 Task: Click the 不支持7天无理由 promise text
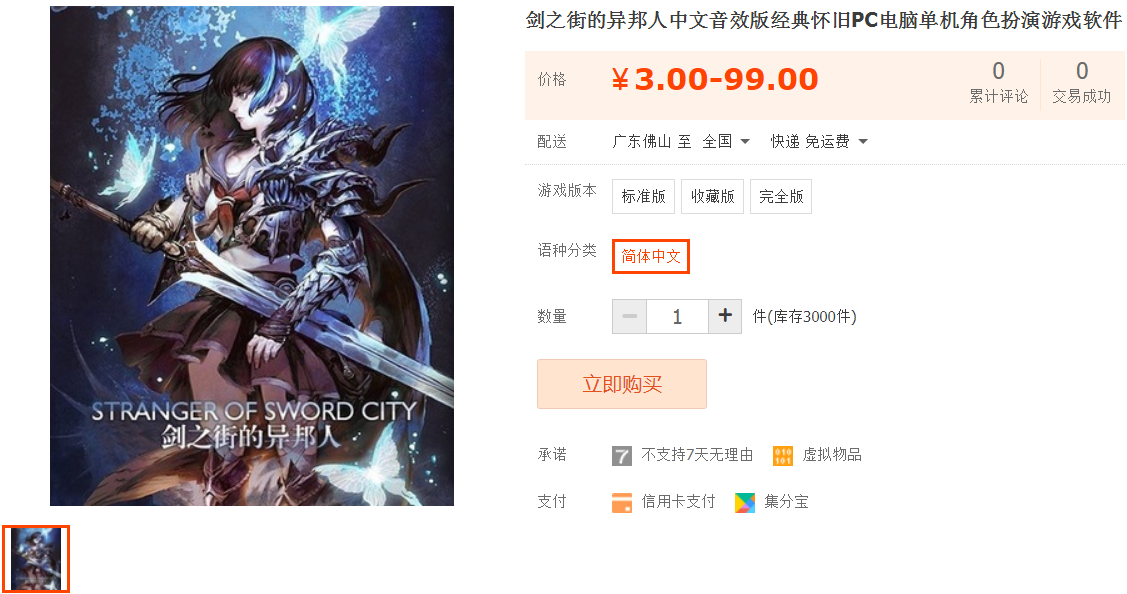pyautogui.click(x=697, y=454)
